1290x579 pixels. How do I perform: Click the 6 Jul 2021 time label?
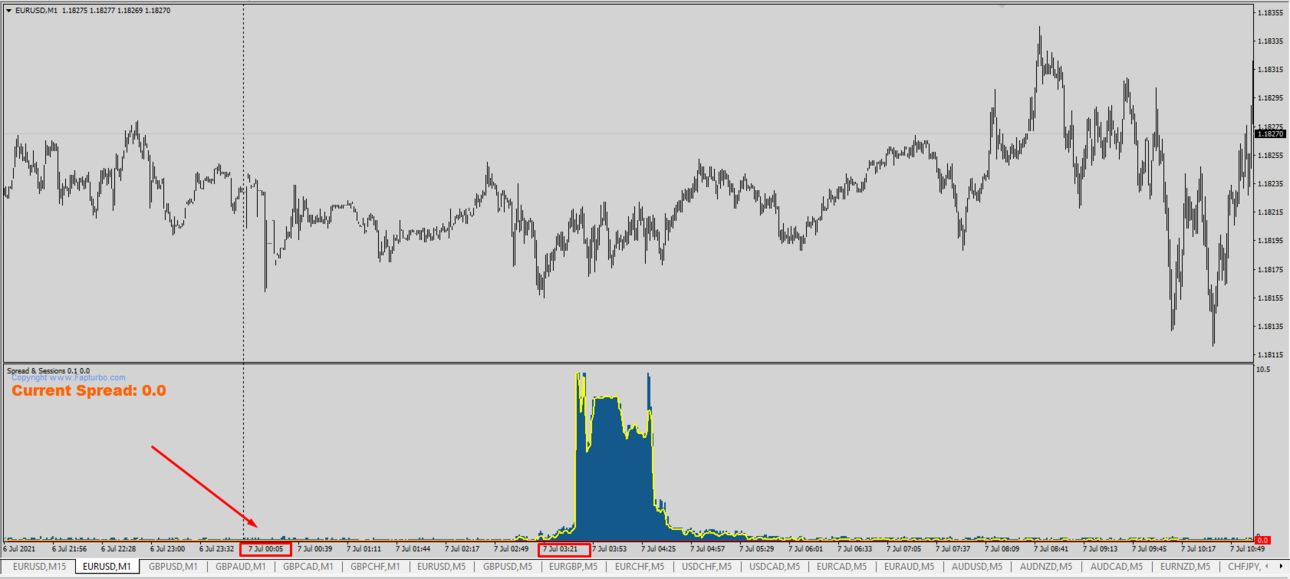pyautogui.click(x=19, y=549)
